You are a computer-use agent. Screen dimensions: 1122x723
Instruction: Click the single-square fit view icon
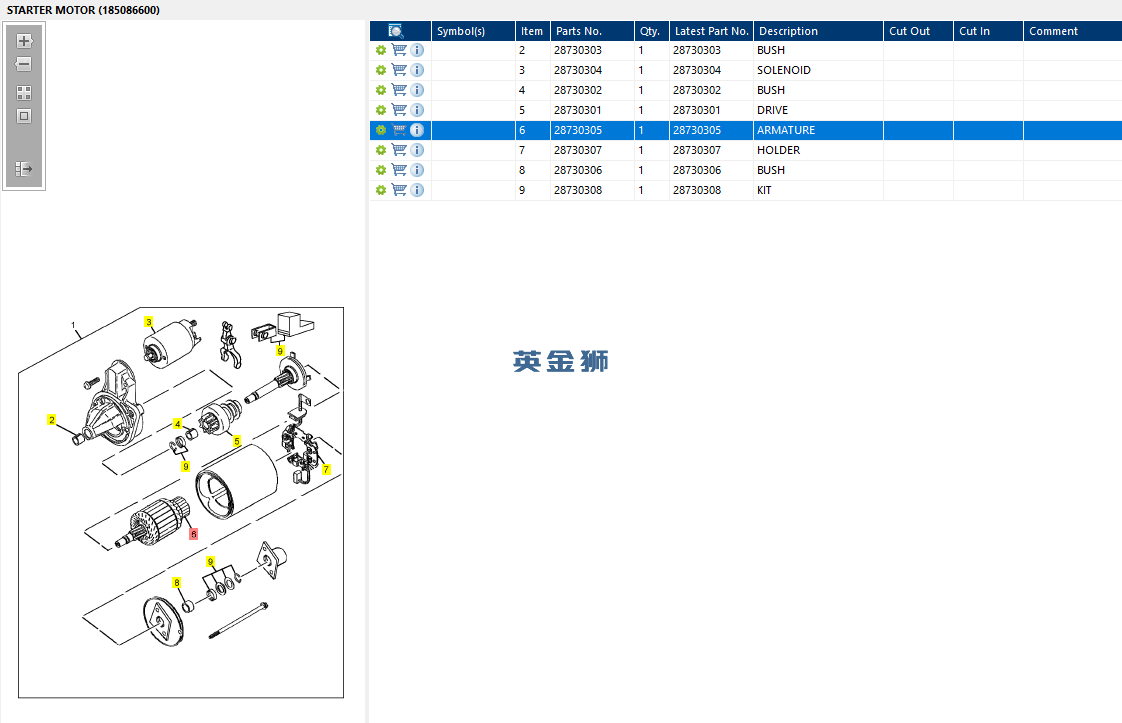(24, 116)
